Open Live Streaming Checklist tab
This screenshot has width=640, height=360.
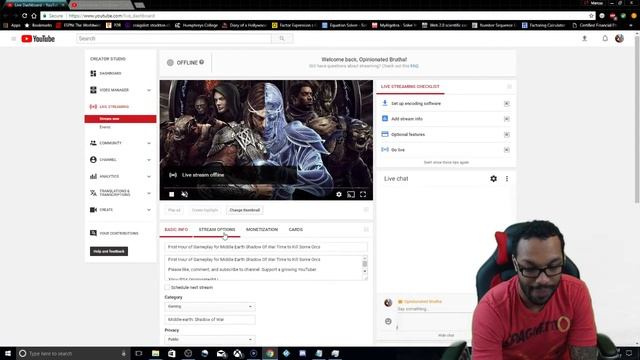point(410,87)
